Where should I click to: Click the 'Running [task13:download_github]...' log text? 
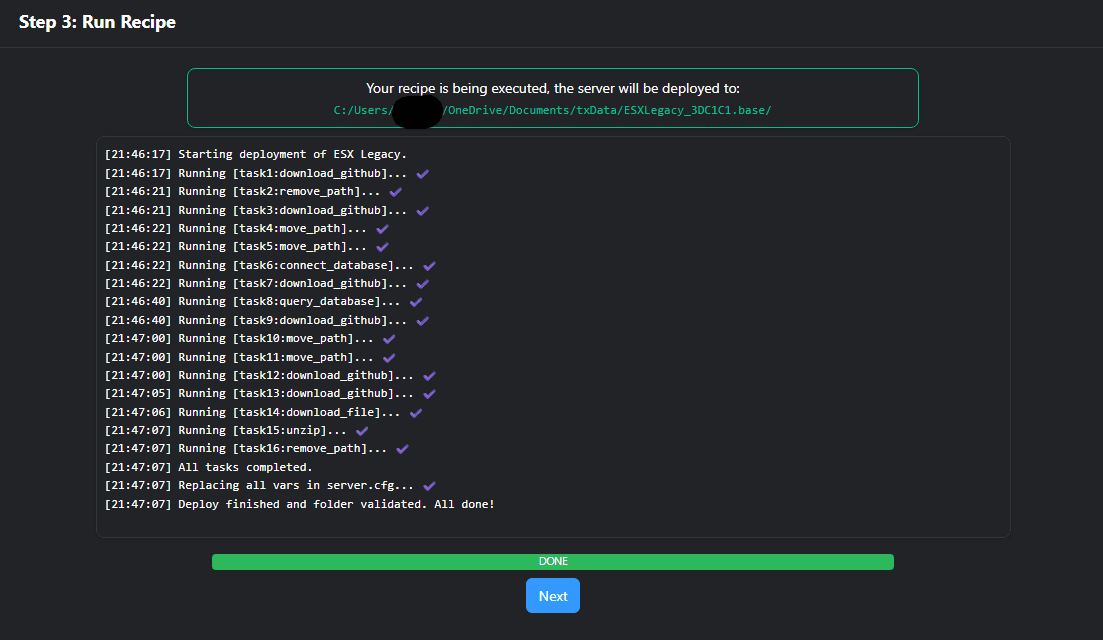pos(296,393)
